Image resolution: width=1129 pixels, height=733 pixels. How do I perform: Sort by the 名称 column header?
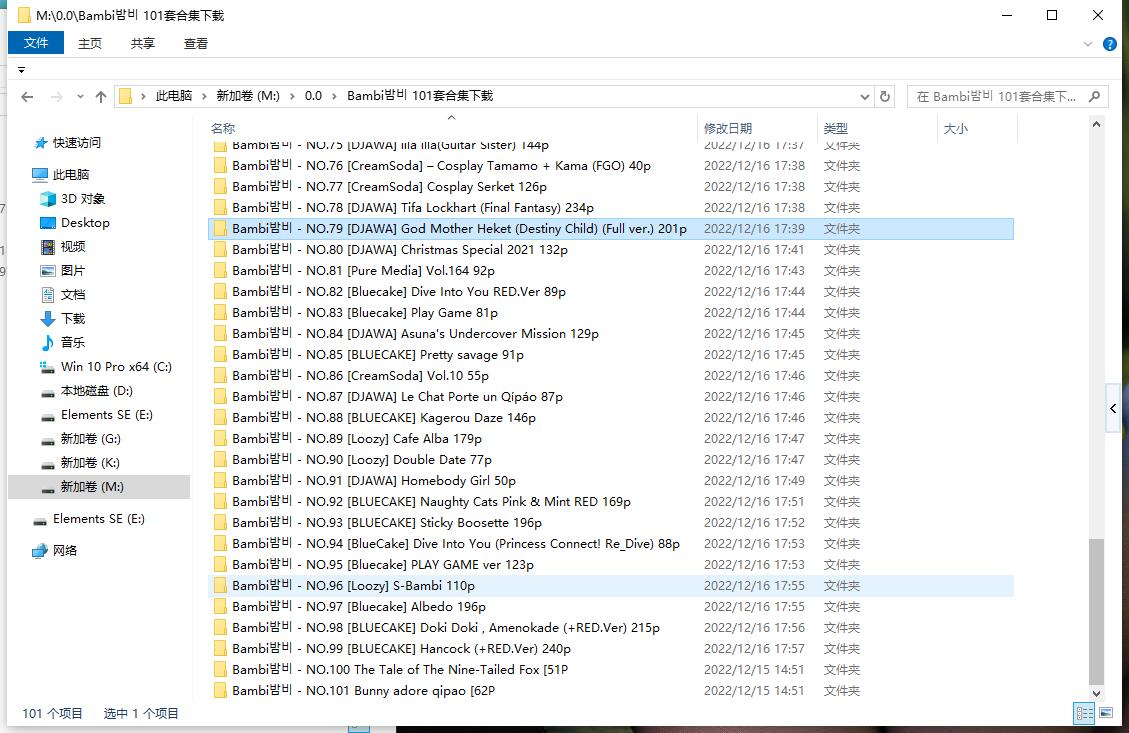tap(223, 128)
